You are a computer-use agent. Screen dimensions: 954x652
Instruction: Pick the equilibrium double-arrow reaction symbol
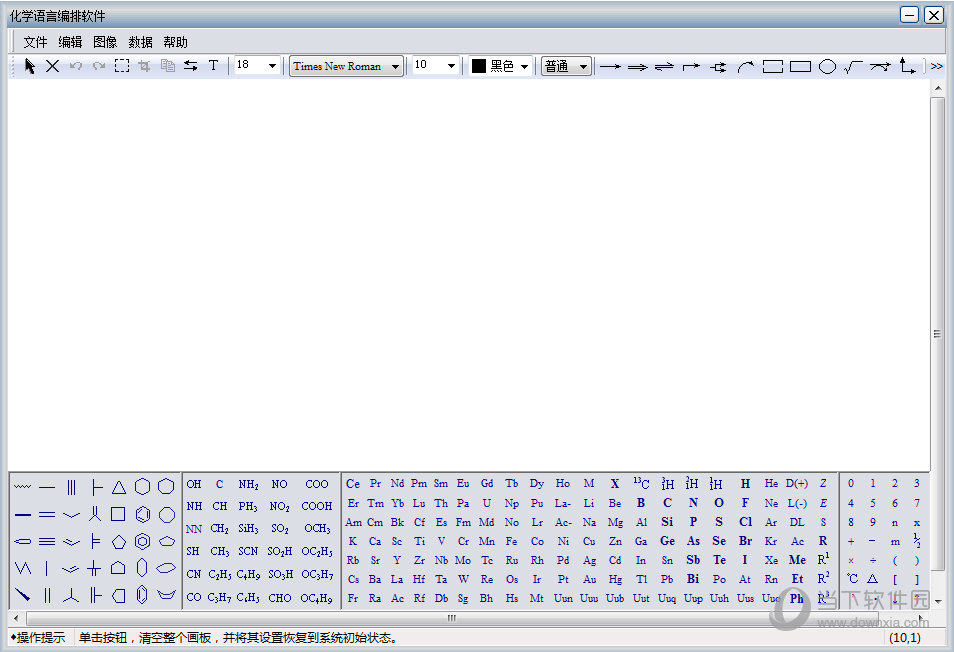pyautogui.click(x=664, y=67)
